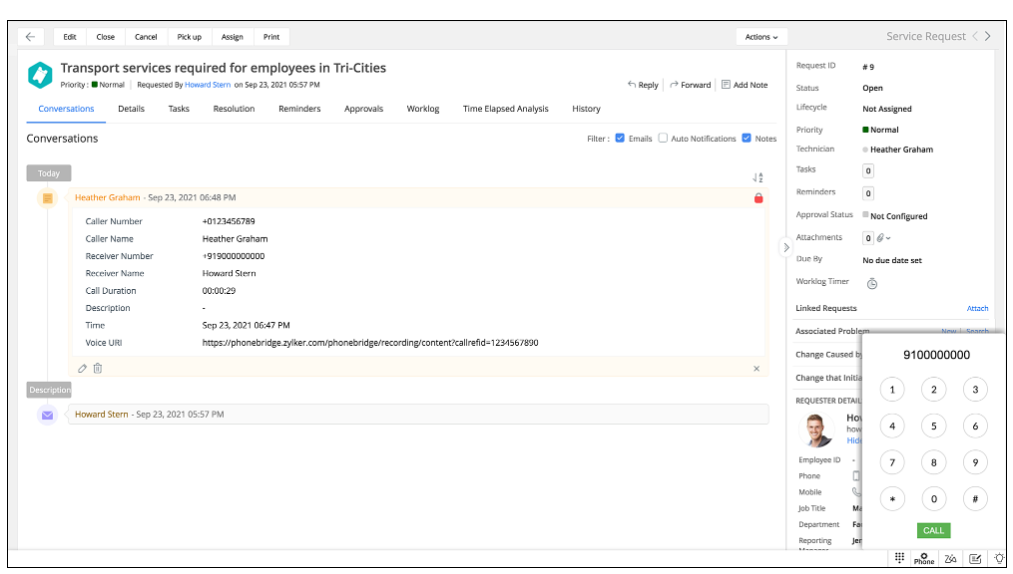Image resolution: width=1013 pixels, height=574 pixels.
Task: Click the red lock icon on the note
Action: pyautogui.click(x=758, y=198)
